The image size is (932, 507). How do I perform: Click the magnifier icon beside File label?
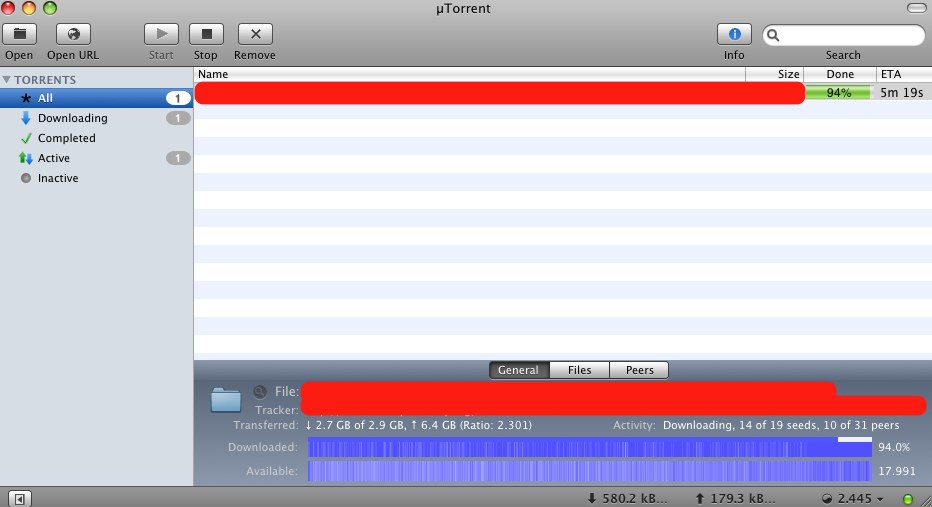tap(260, 392)
